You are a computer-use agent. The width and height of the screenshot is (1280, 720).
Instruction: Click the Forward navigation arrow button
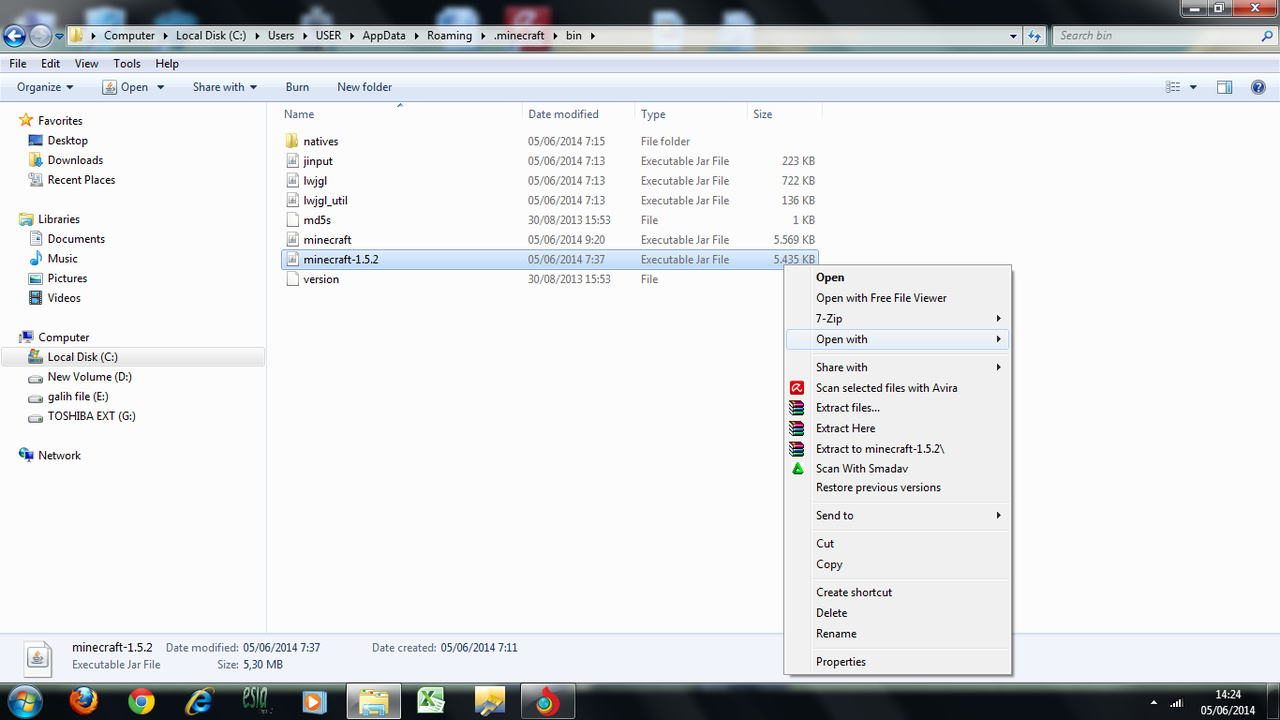pyautogui.click(x=40, y=36)
